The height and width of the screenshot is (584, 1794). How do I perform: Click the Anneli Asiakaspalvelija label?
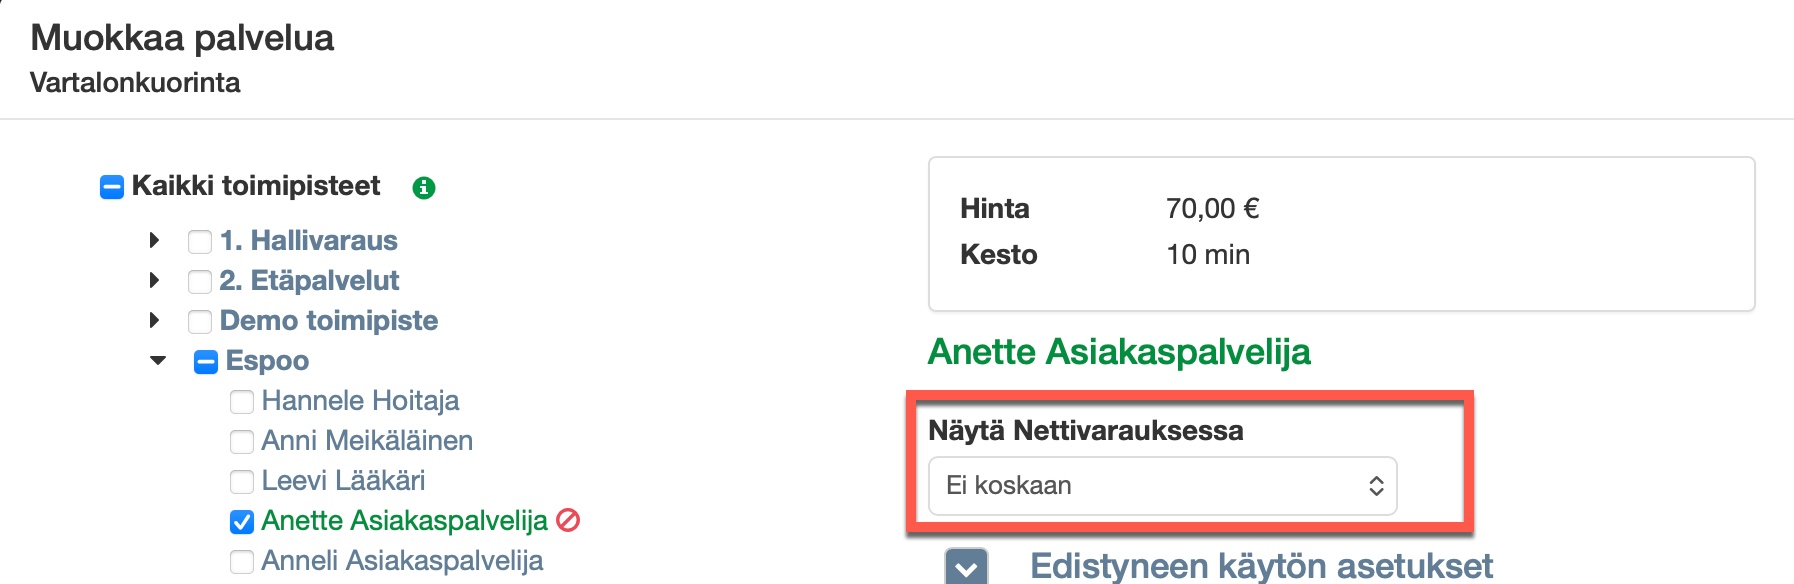click(402, 561)
